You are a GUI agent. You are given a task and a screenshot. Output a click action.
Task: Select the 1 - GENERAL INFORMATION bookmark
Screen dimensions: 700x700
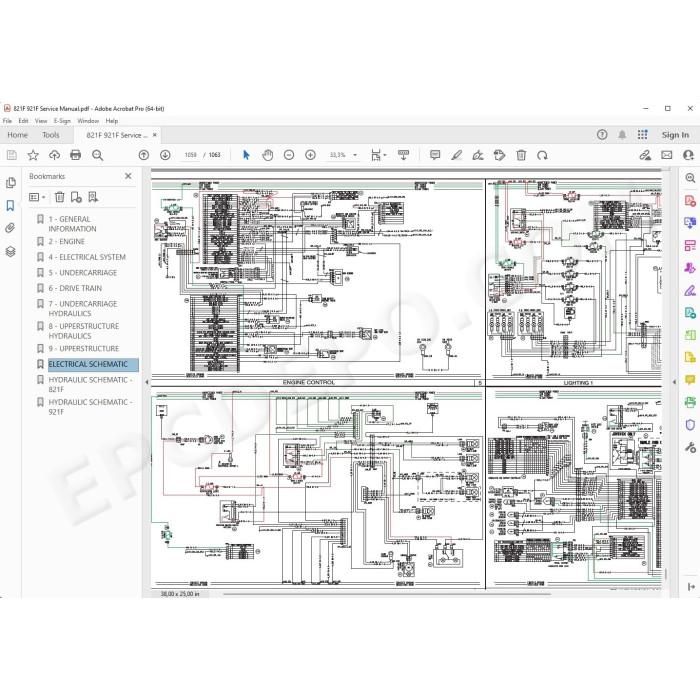(72, 224)
